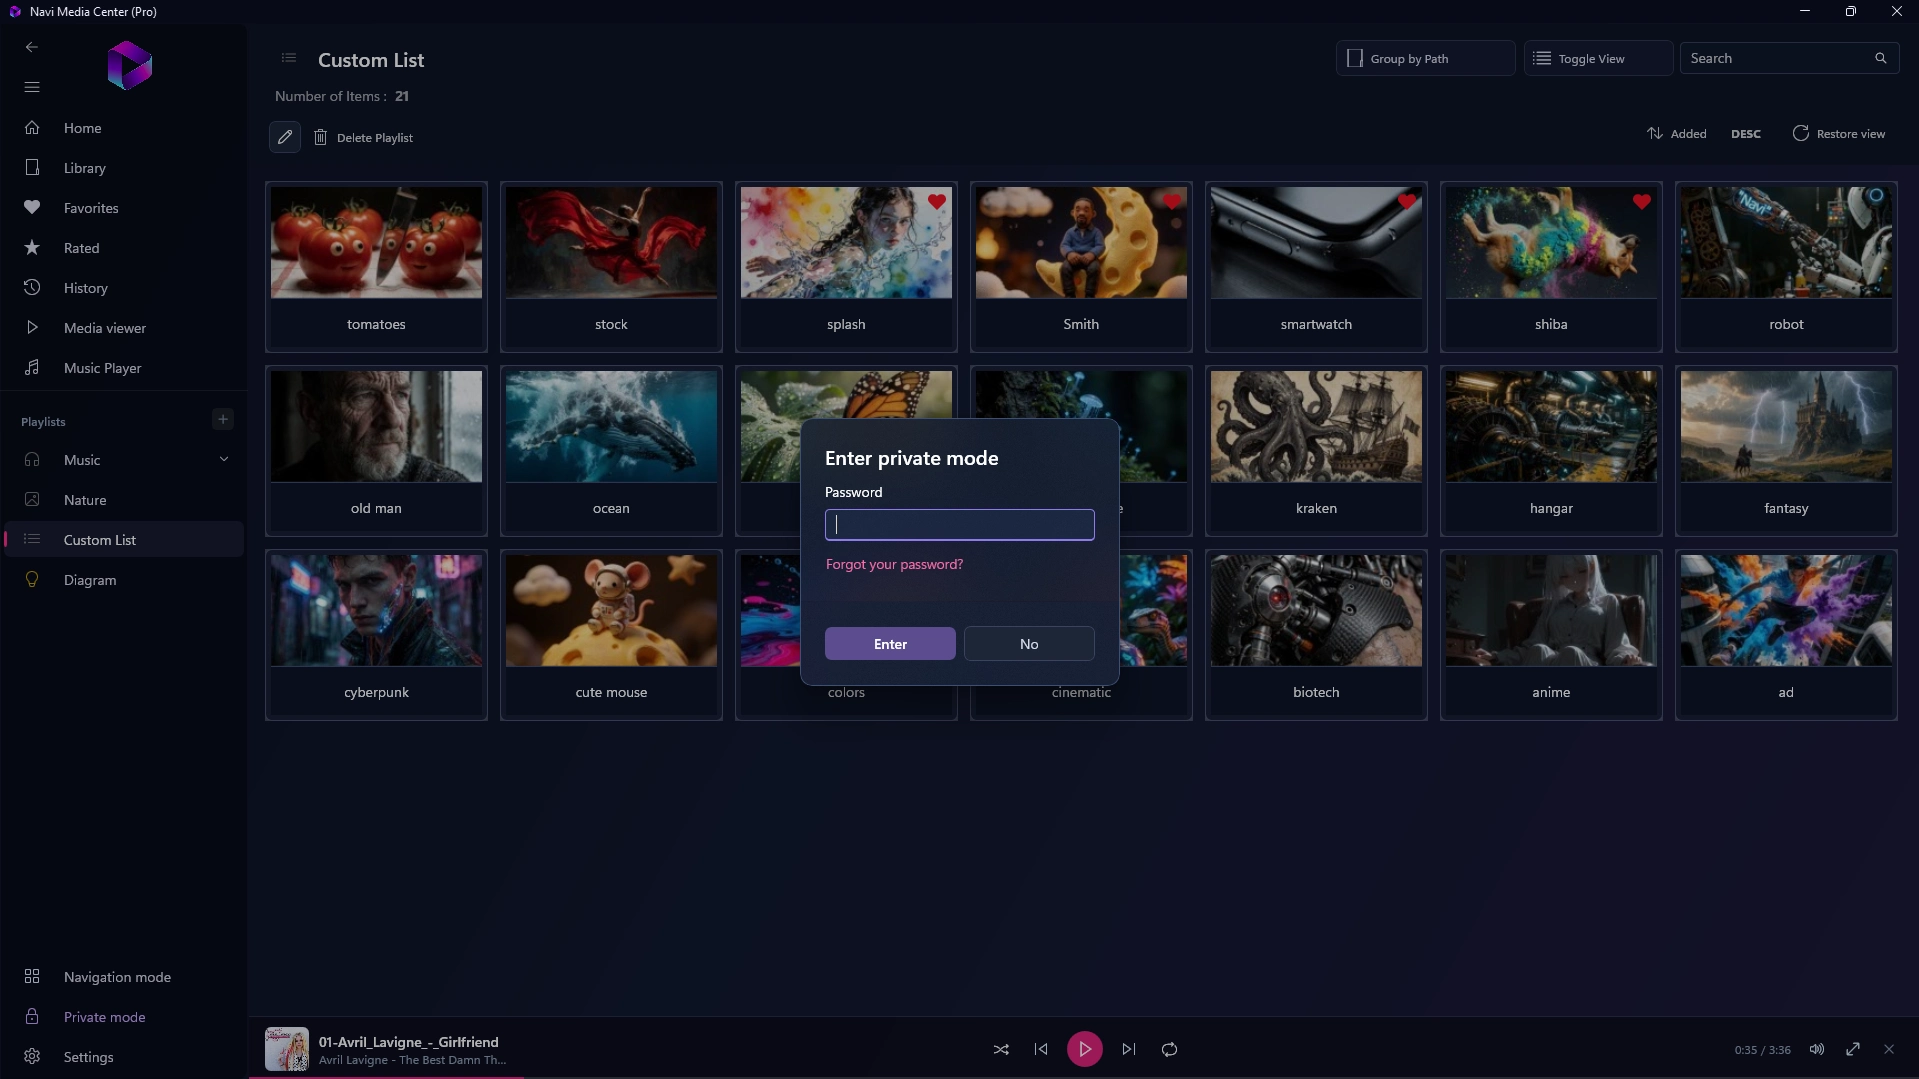Click the list icon beside Custom List title
This screenshot has width=1919, height=1079.
coord(289,58)
